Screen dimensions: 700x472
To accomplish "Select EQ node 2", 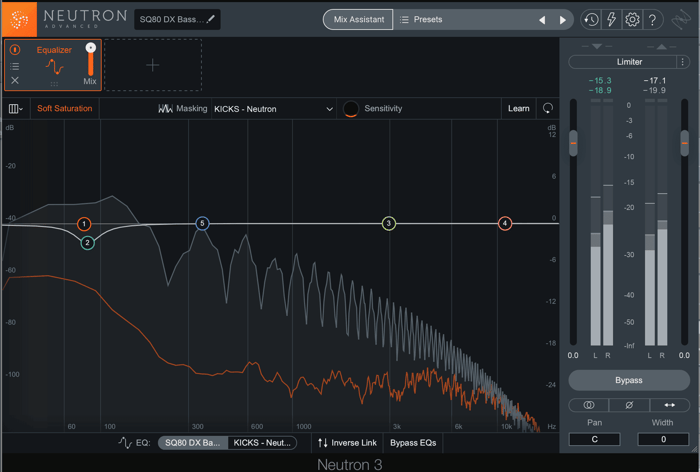I will click(88, 243).
